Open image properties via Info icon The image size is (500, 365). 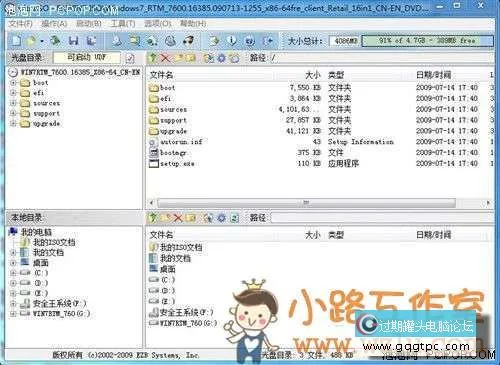[232, 41]
